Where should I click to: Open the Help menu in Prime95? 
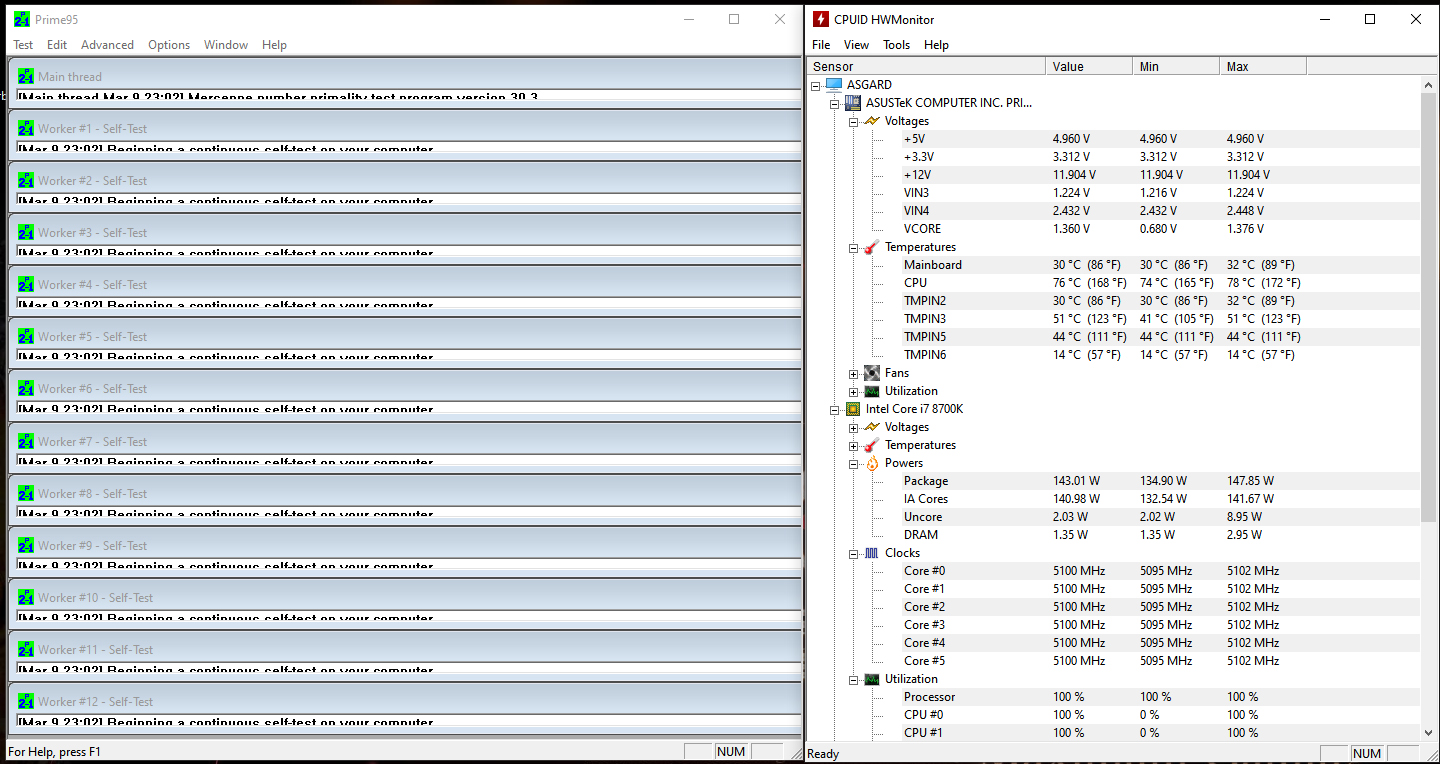[x=274, y=45]
